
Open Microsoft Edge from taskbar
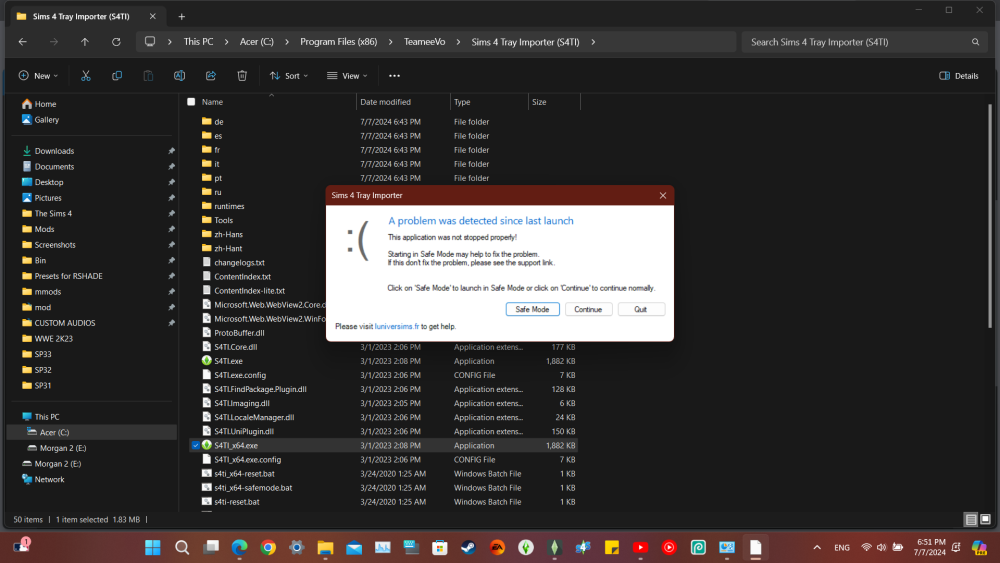click(x=239, y=548)
